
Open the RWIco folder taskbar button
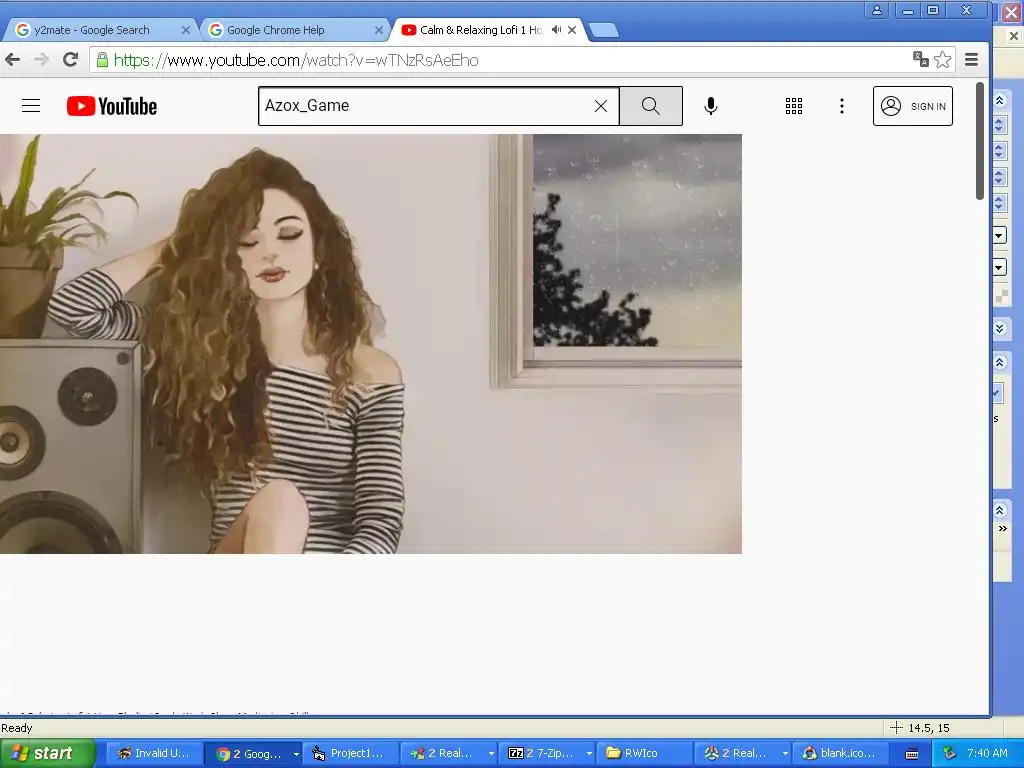point(643,753)
